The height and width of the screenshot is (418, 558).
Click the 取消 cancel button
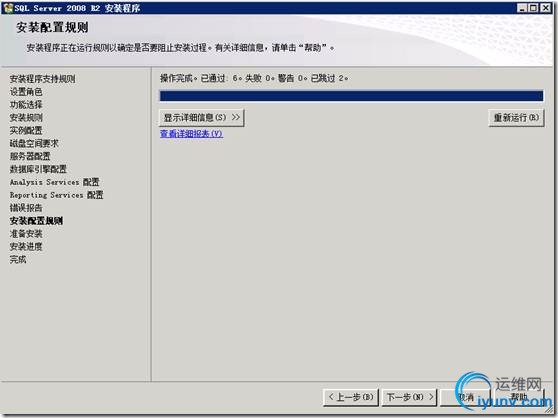[x=466, y=397]
